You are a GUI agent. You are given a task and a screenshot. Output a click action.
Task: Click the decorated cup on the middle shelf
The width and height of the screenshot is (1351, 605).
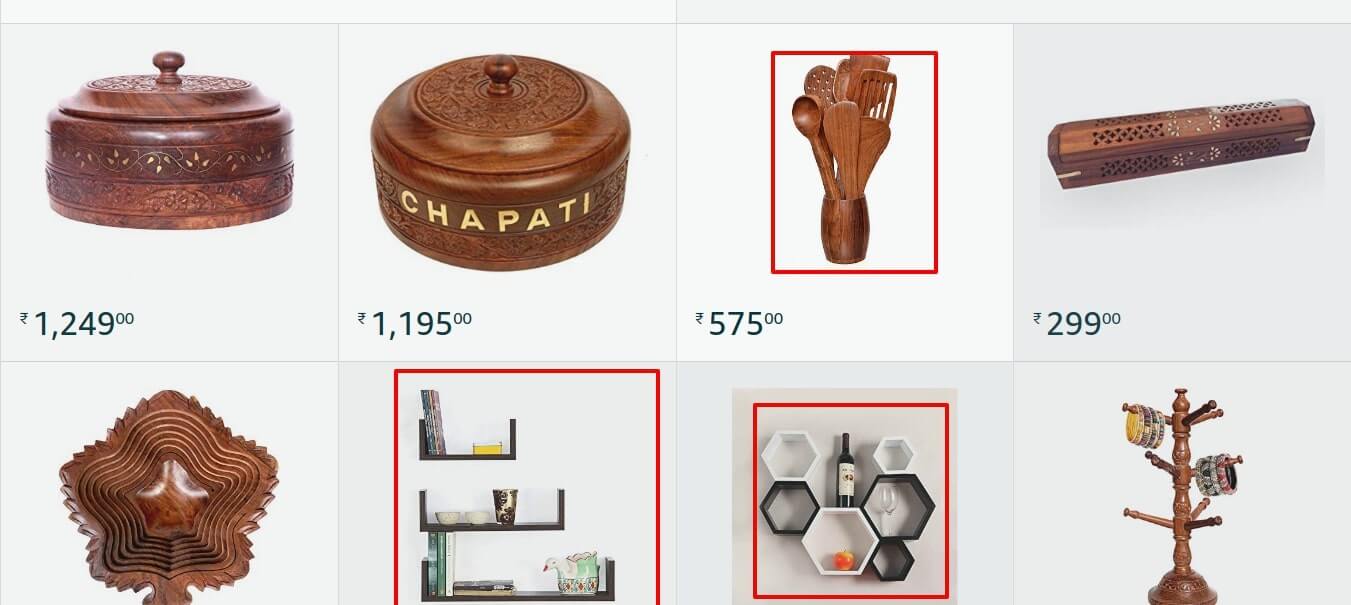click(x=506, y=506)
